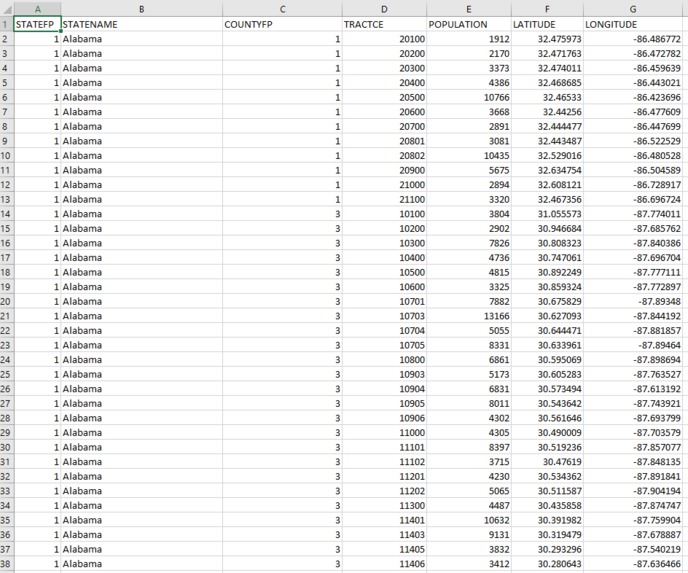Select column D header
688x573 pixels.
(384, 9)
